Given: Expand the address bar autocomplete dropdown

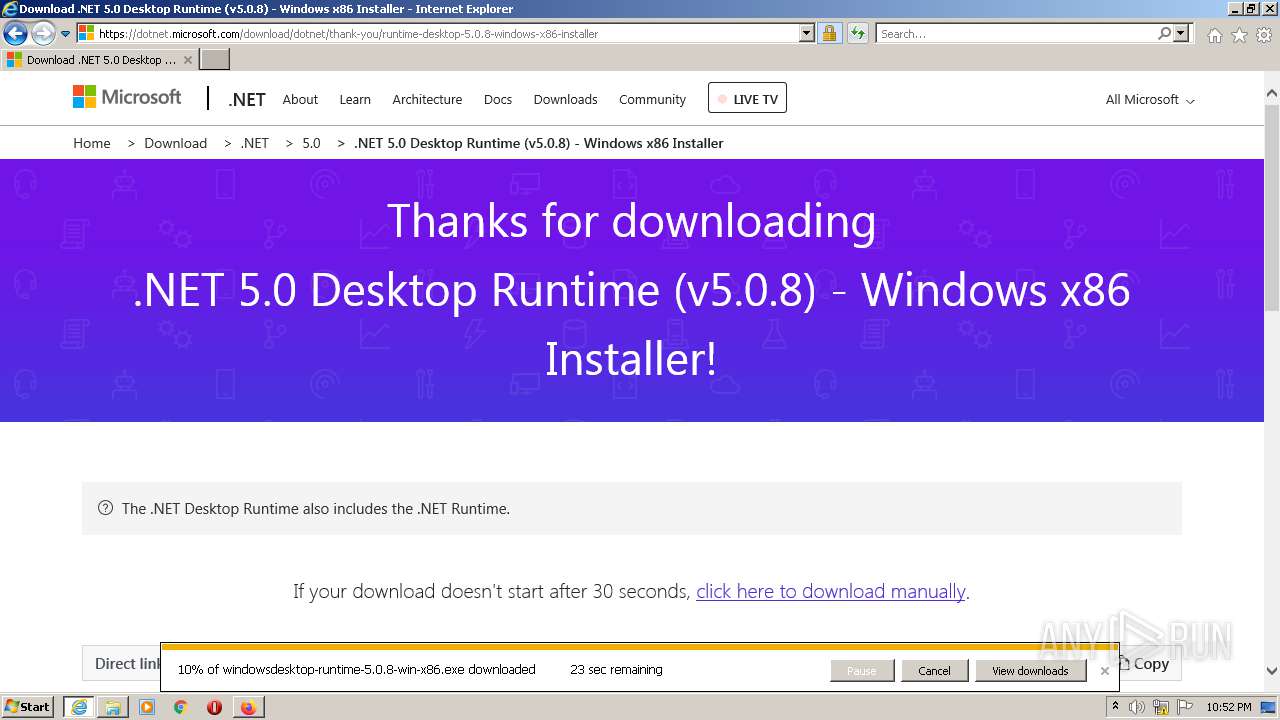Looking at the screenshot, I should point(807,34).
